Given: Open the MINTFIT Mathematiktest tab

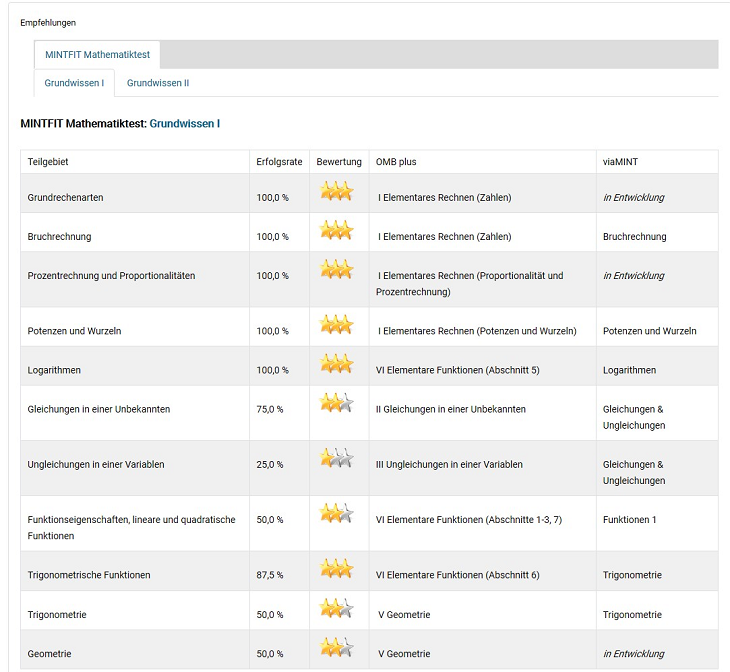Looking at the screenshot, I should [97, 54].
